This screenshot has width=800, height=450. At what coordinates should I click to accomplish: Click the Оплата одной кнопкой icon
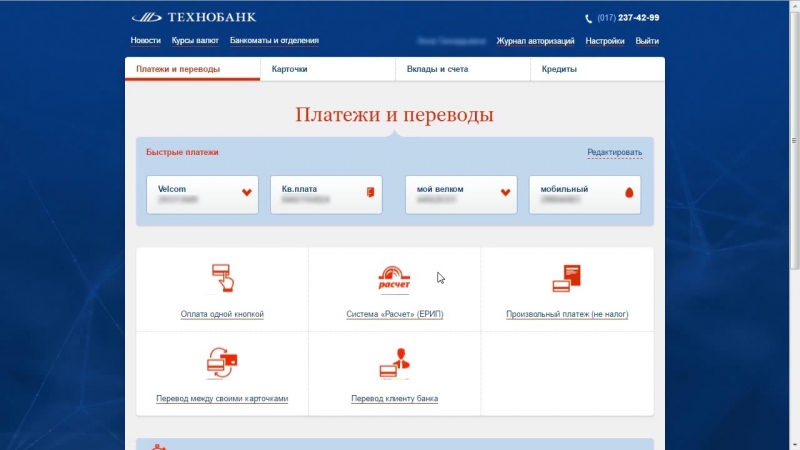click(222, 278)
